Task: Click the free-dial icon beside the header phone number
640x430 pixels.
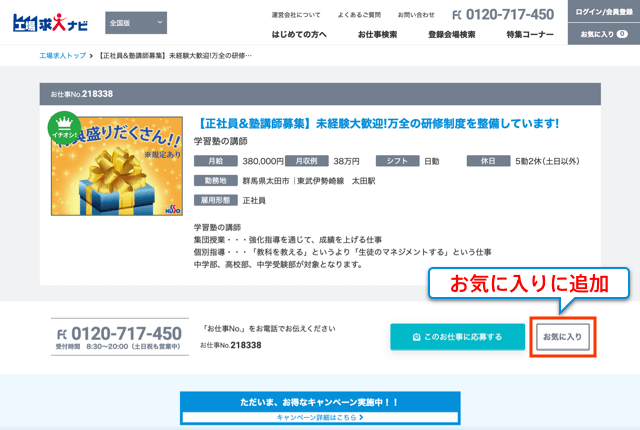Action: tap(458, 14)
